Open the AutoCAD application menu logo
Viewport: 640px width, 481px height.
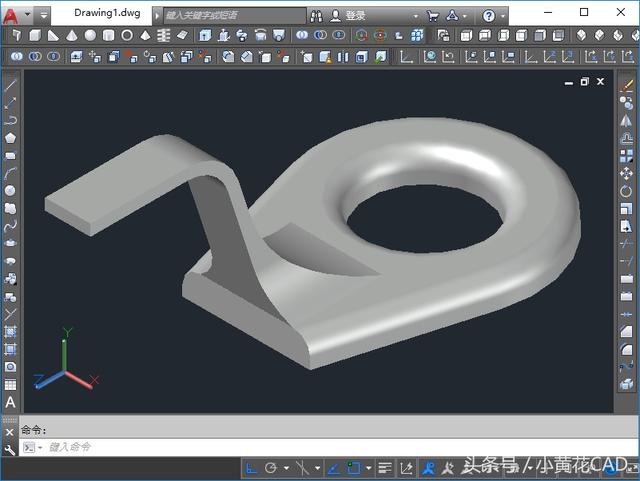11,15
